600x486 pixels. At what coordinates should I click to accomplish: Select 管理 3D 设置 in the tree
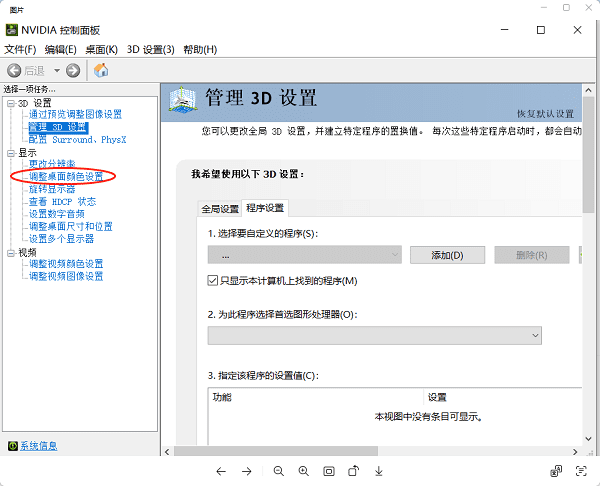(x=58, y=127)
